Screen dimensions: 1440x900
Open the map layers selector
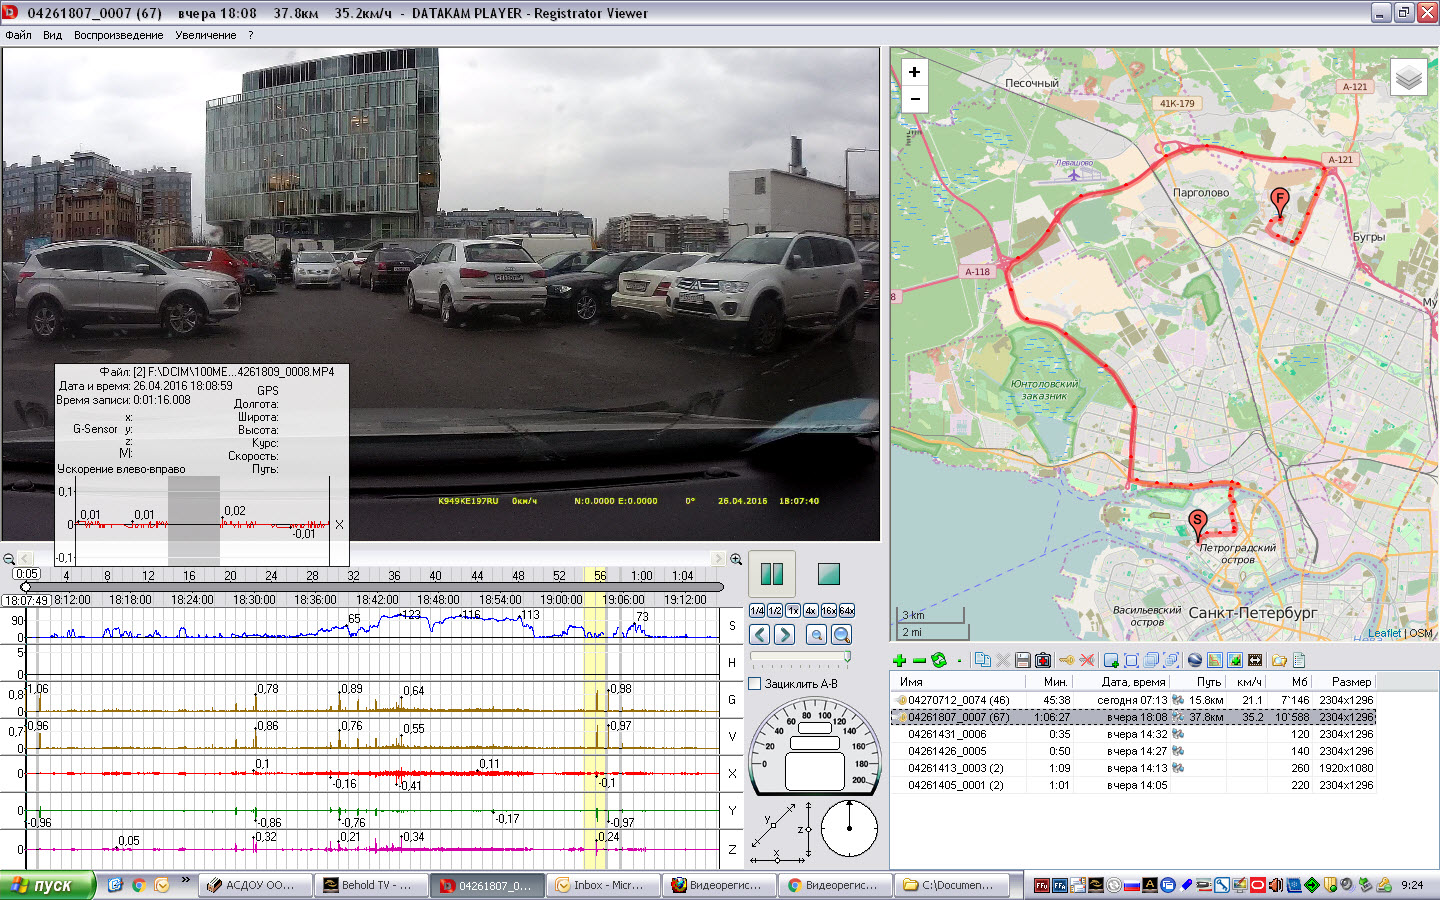1408,77
